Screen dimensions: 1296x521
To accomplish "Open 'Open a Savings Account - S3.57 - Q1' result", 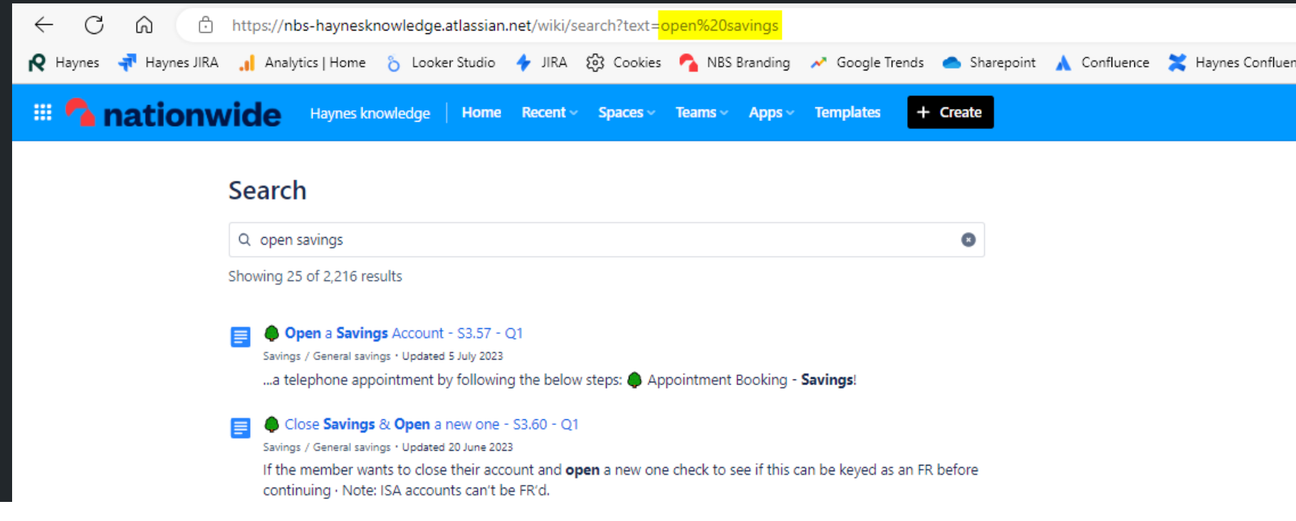I will click(x=403, y=333).
